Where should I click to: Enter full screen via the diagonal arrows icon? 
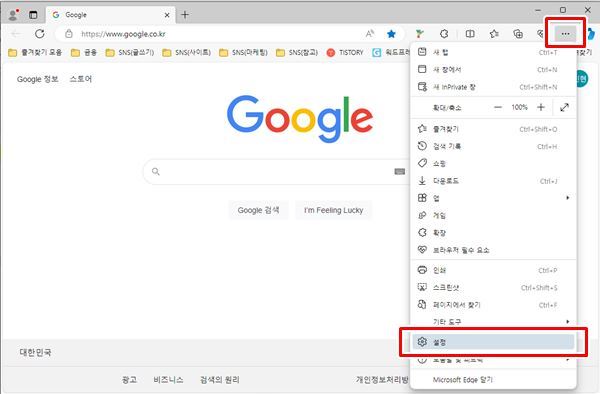(564, 107)
